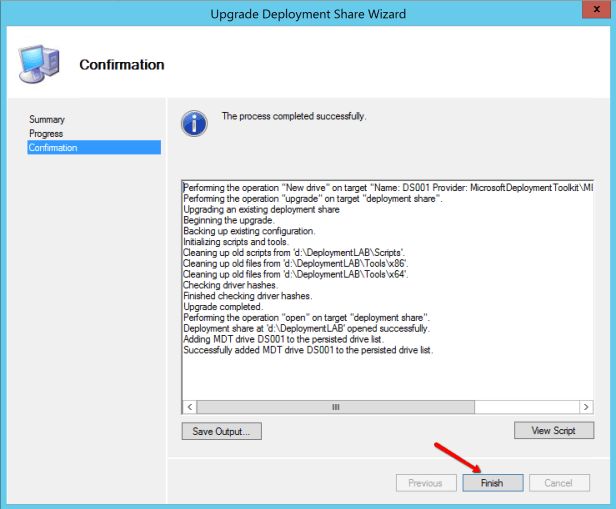Click the output log's left scroll arrow
The width and height of the screenshot is (616, 509).
[189, 408]
